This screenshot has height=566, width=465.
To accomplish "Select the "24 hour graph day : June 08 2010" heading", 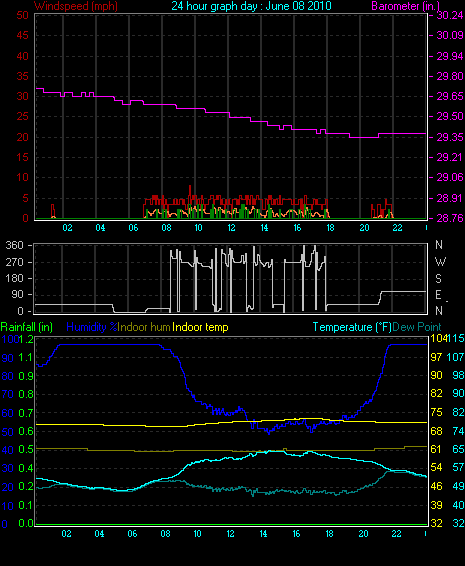I will 251,6.
